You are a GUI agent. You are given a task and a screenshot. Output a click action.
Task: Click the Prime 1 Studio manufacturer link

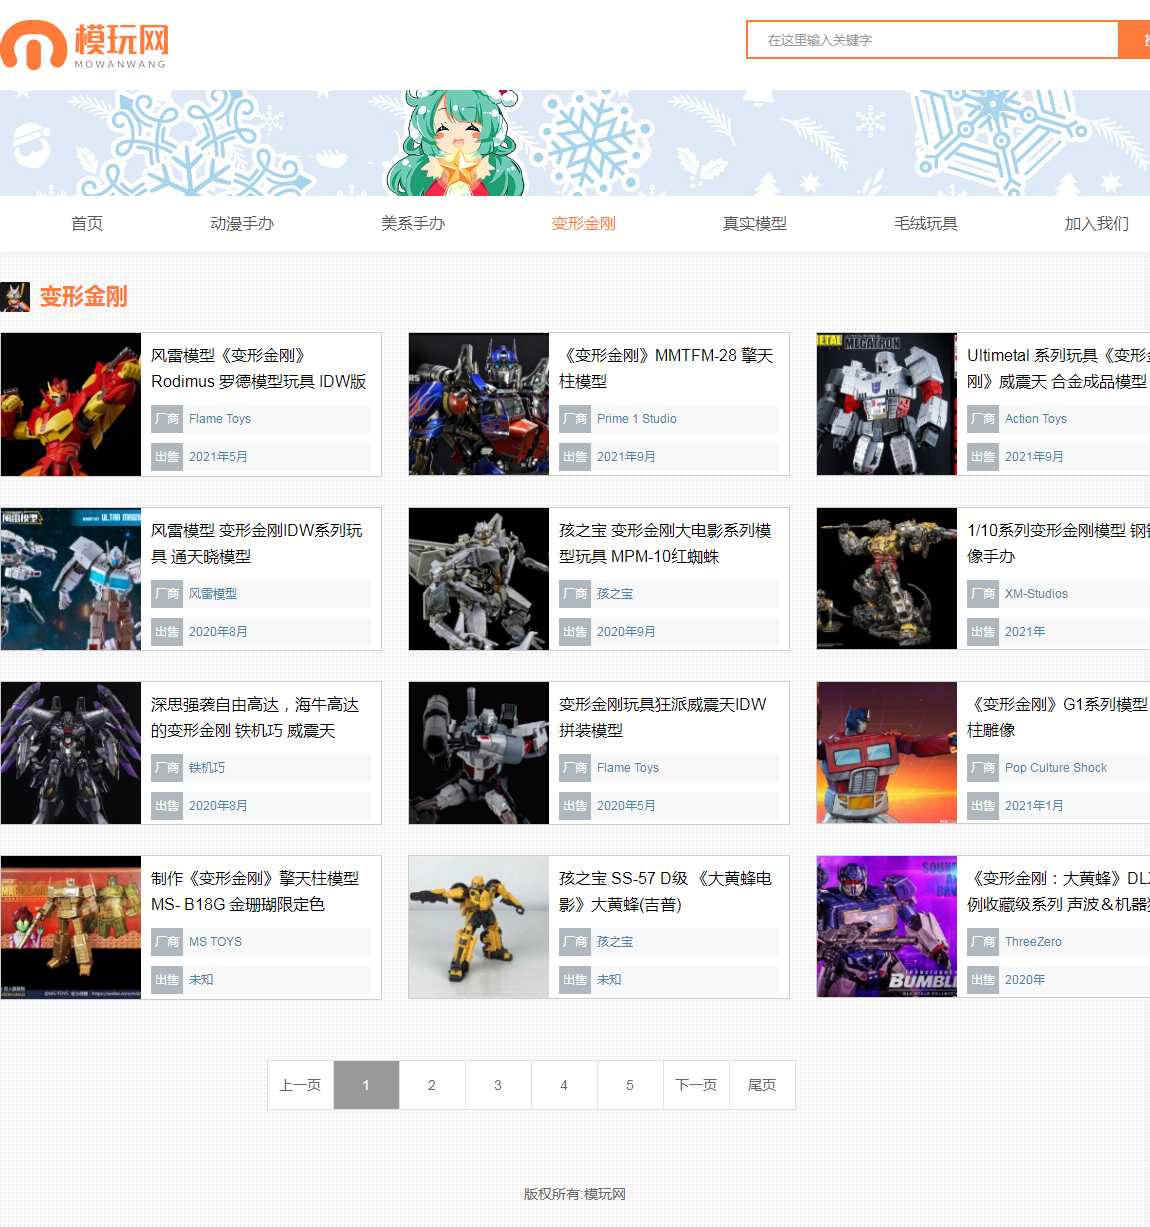click(x=636, y=419)
